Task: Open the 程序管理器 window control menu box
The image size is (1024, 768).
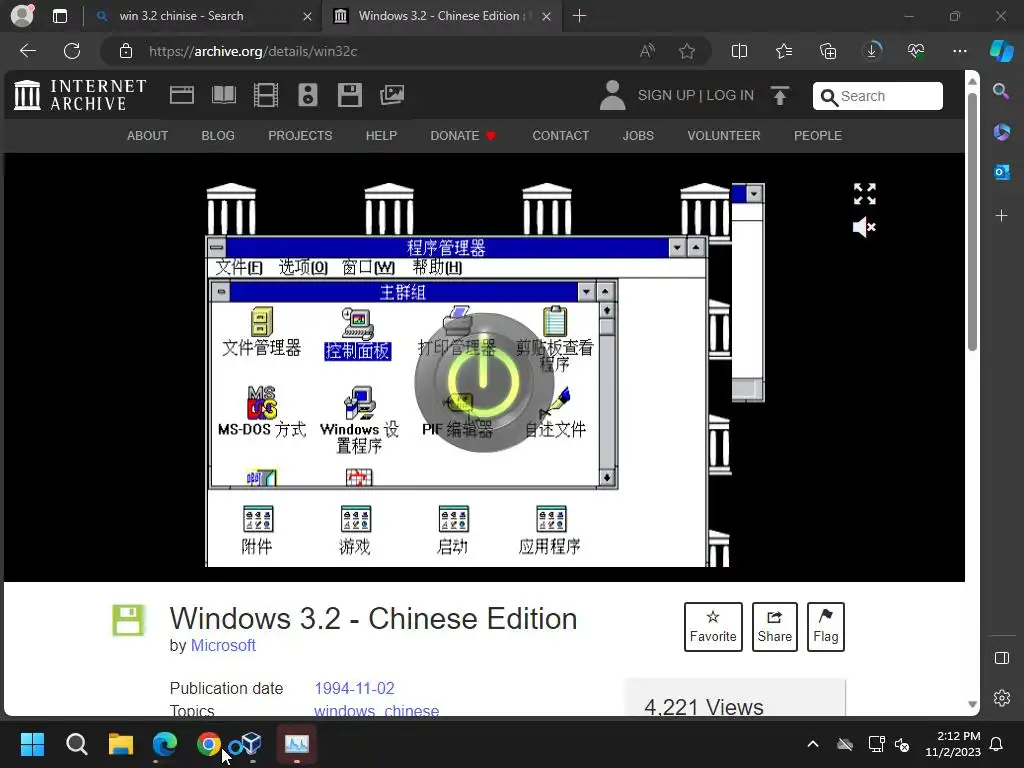Action: click(217, 248)
